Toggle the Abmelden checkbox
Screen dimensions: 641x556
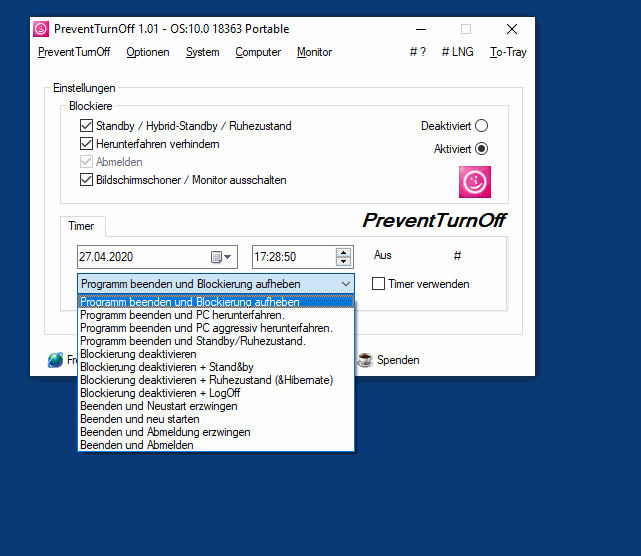(86, 161)
